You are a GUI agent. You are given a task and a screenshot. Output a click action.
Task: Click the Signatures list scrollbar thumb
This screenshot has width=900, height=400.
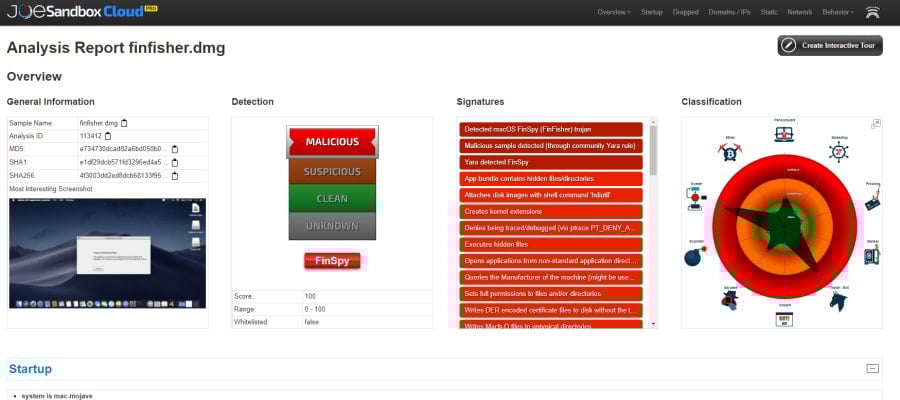(653, 150)
